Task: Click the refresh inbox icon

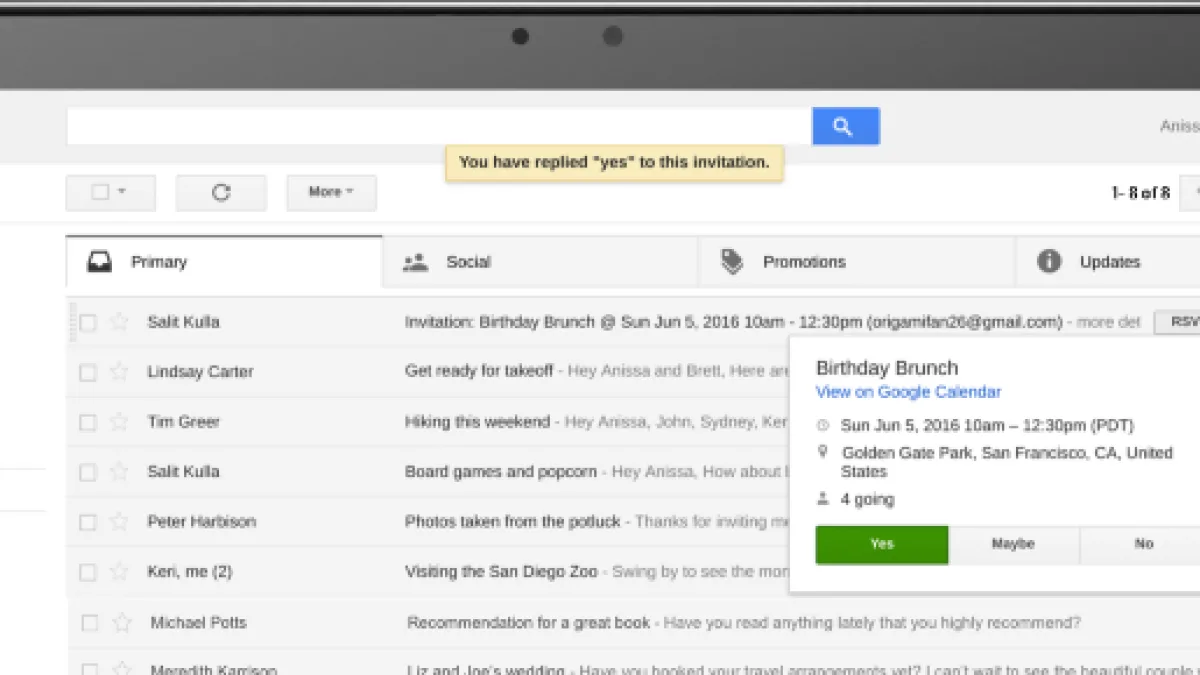Action: (x=221, y=193)
